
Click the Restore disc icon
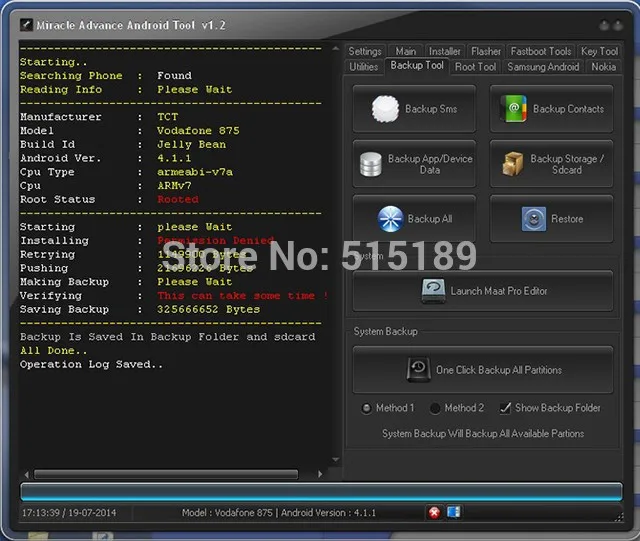pyautogui.click(x=533, y=219)
